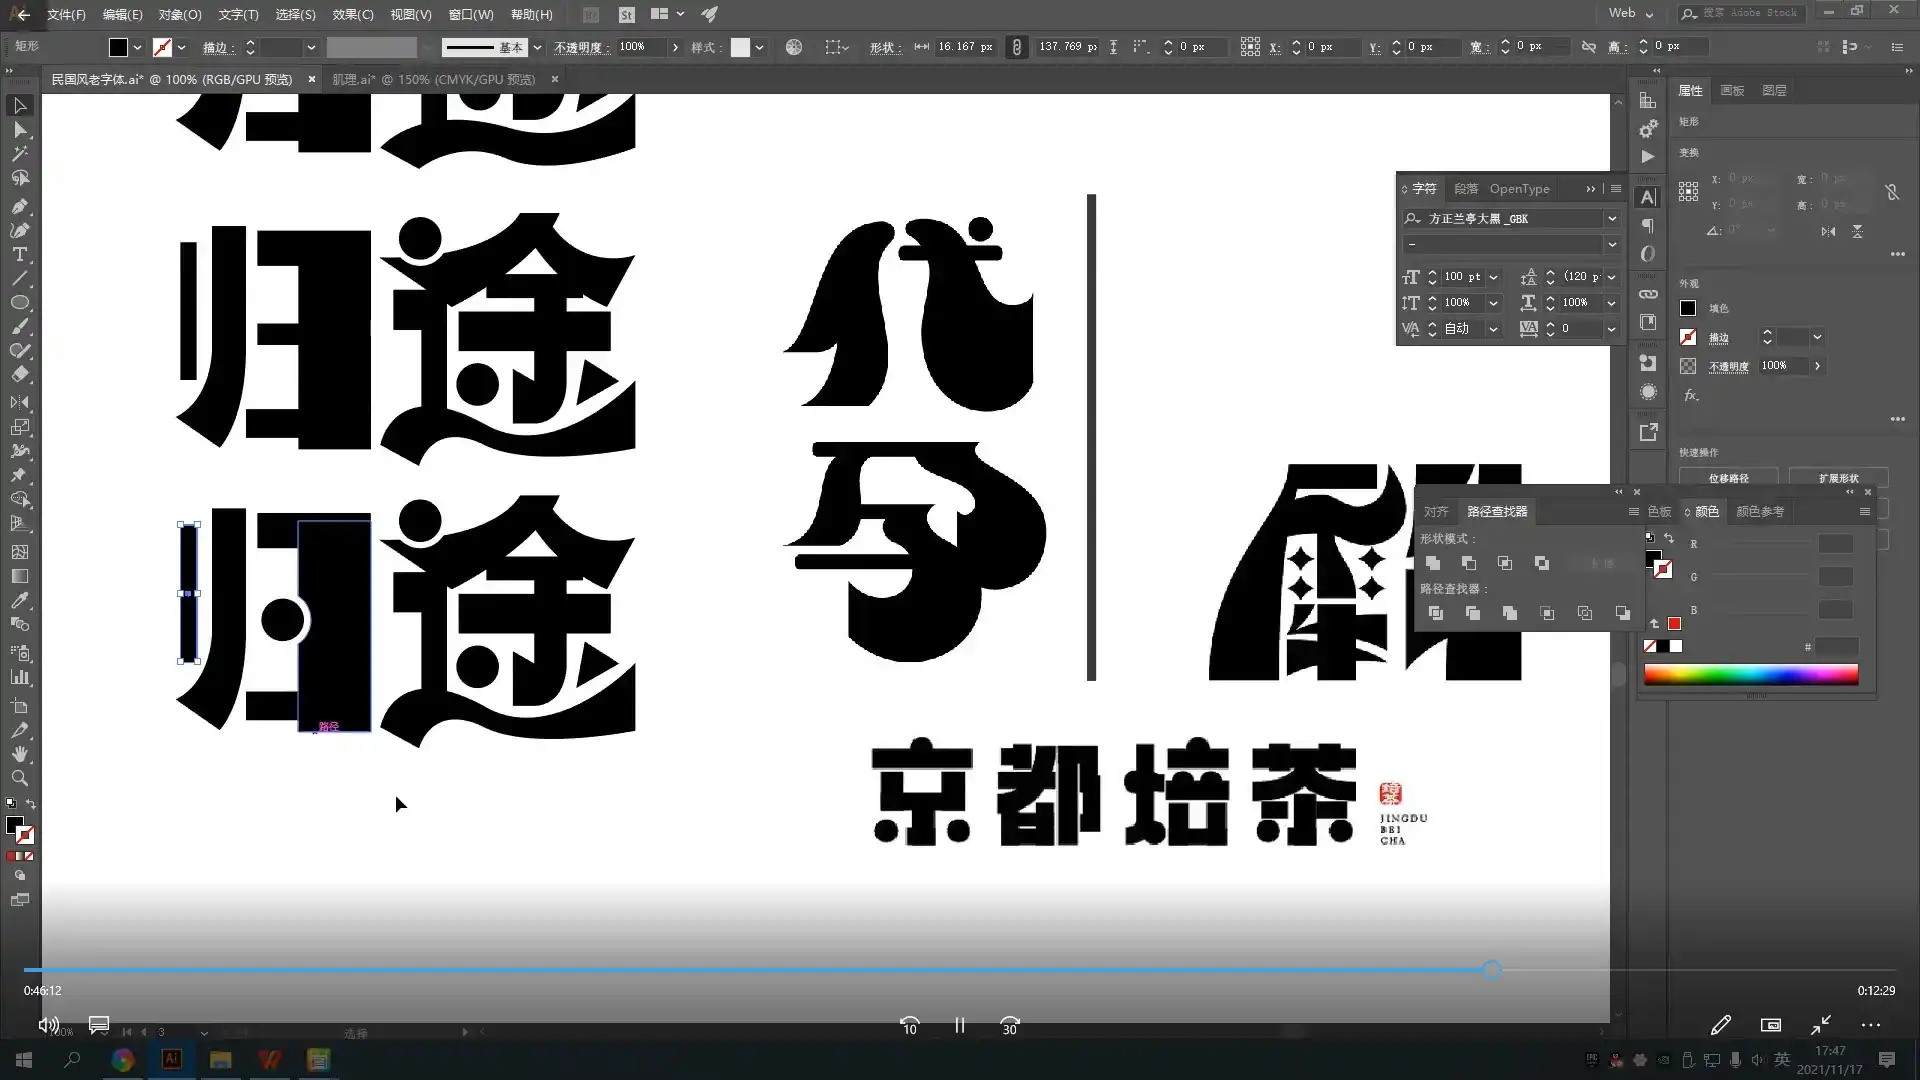The width and height of the screenshot is (1920, 1080).
Task: Toggle the constrain proportions link in Properties
Action: click(x=1893, y=192)
